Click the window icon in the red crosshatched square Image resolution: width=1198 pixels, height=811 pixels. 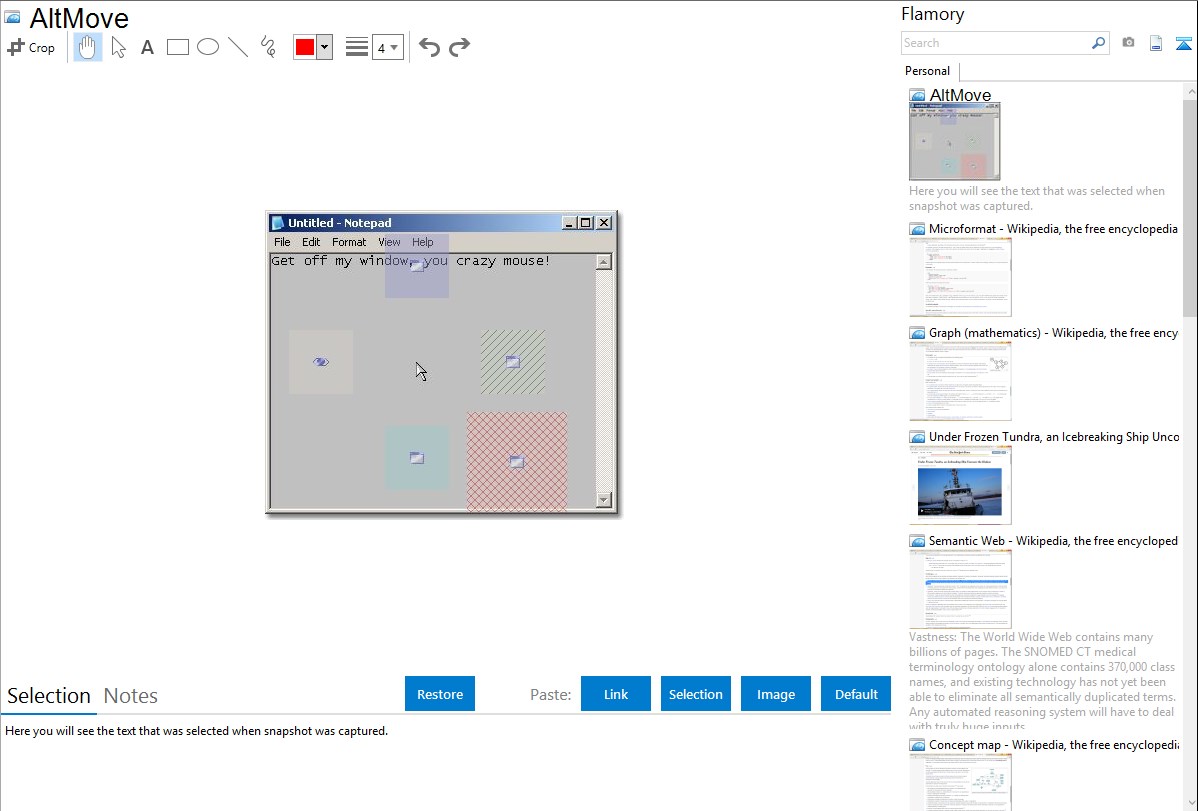point(516,462)
